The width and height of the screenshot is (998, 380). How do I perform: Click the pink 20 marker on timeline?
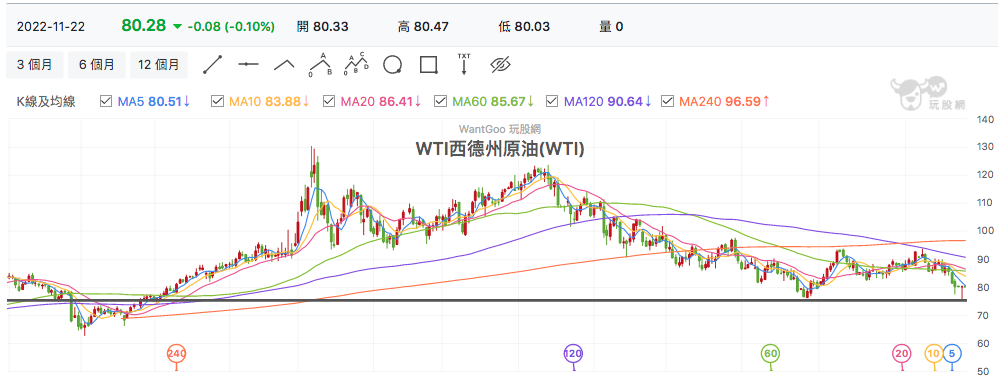point(902,353)
